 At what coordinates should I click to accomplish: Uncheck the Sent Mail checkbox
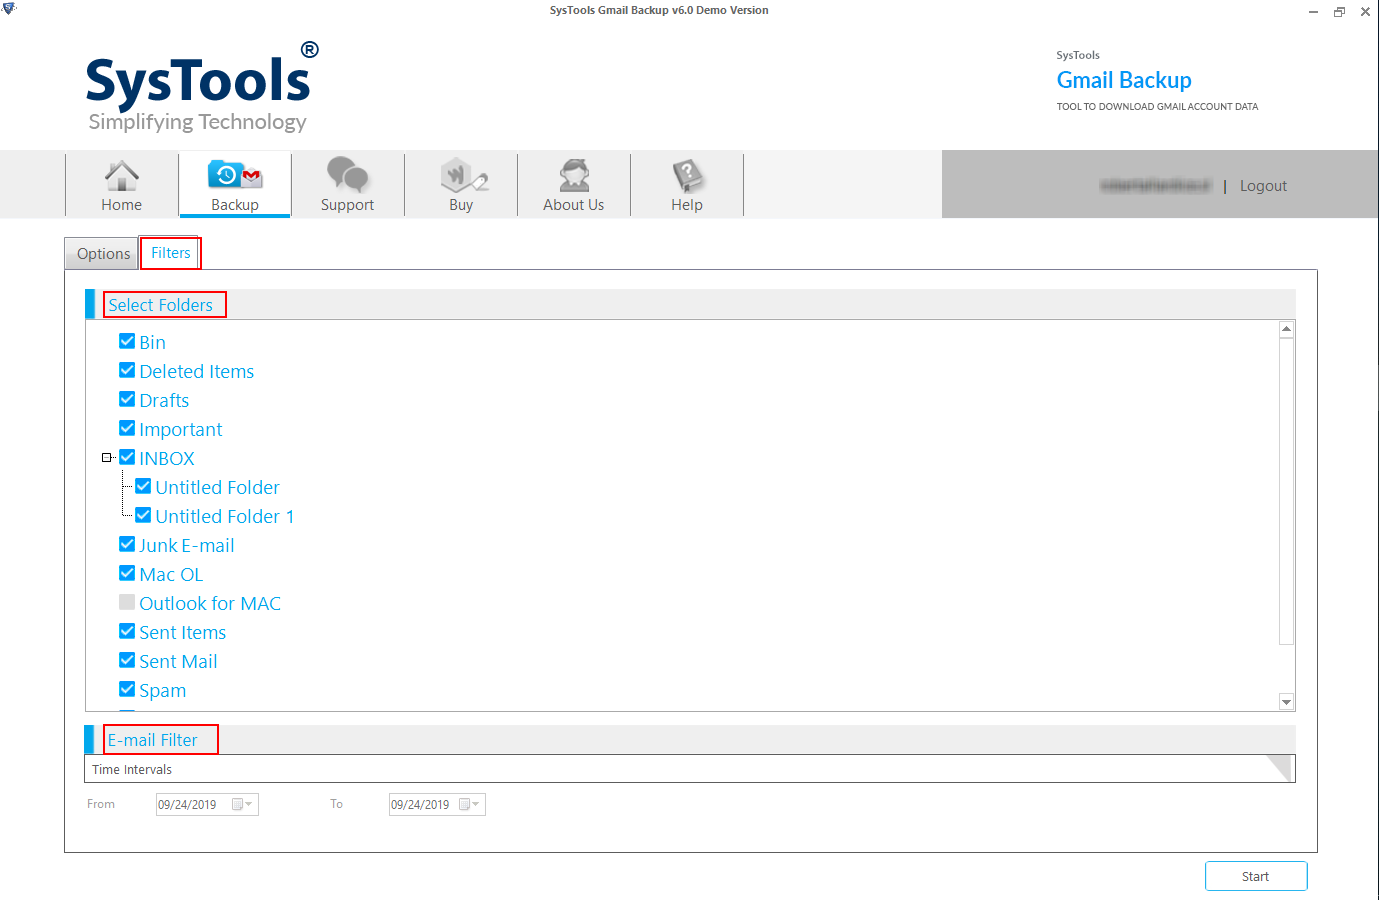pyautogui.click(x=127, y=660)
